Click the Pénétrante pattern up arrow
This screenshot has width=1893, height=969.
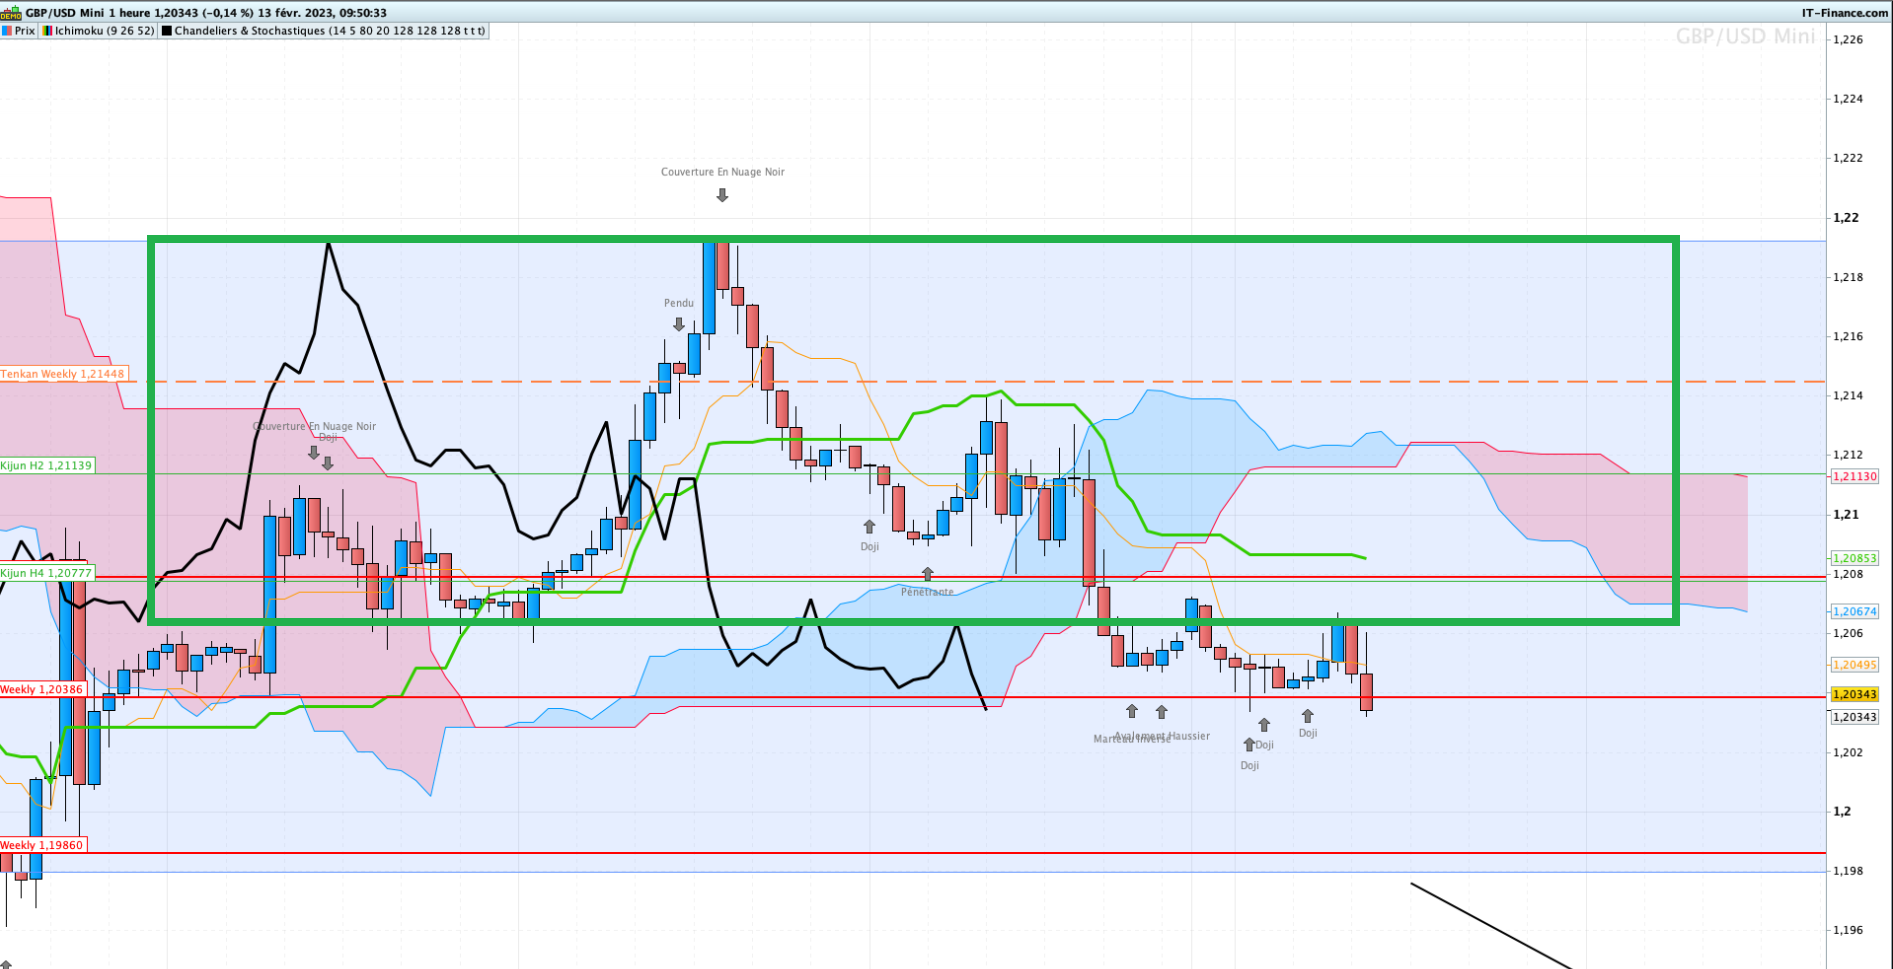[x=927, y=574]
